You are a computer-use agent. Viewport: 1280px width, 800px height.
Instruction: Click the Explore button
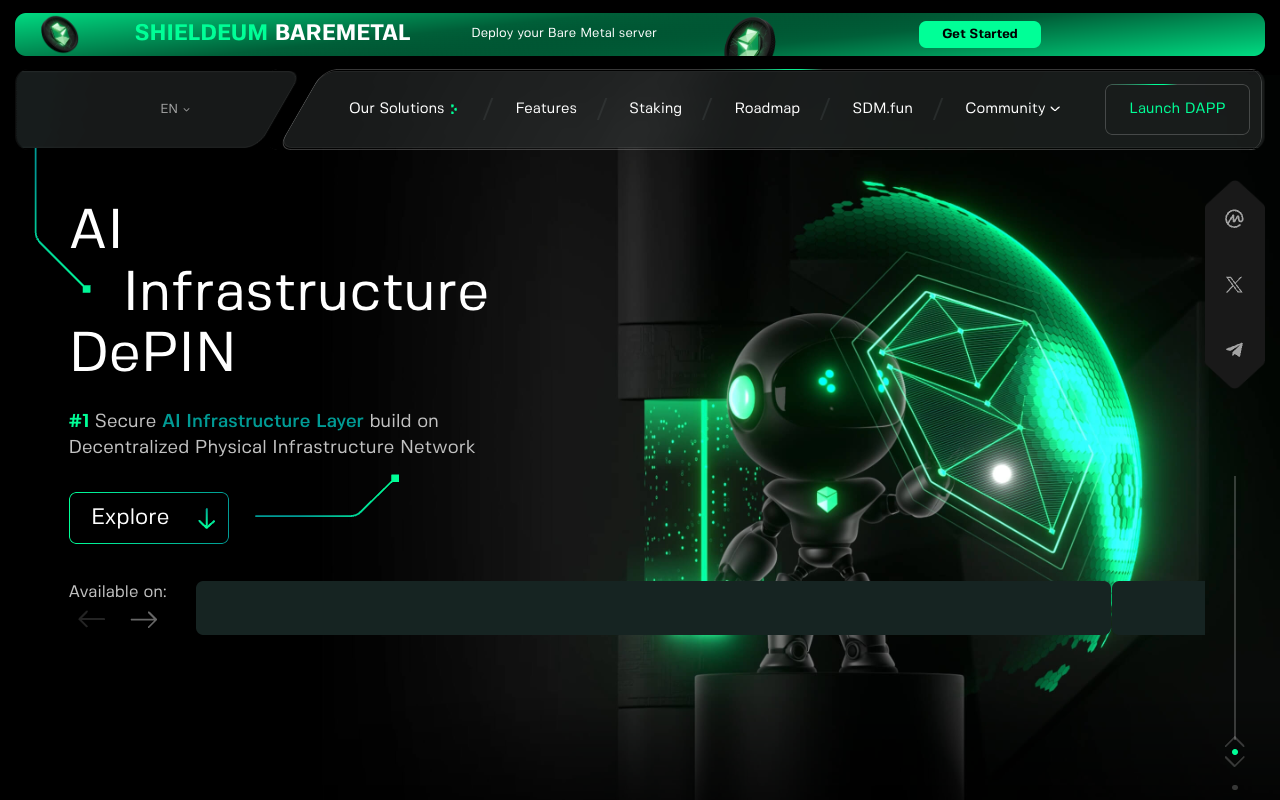click(x=149, y=518)
